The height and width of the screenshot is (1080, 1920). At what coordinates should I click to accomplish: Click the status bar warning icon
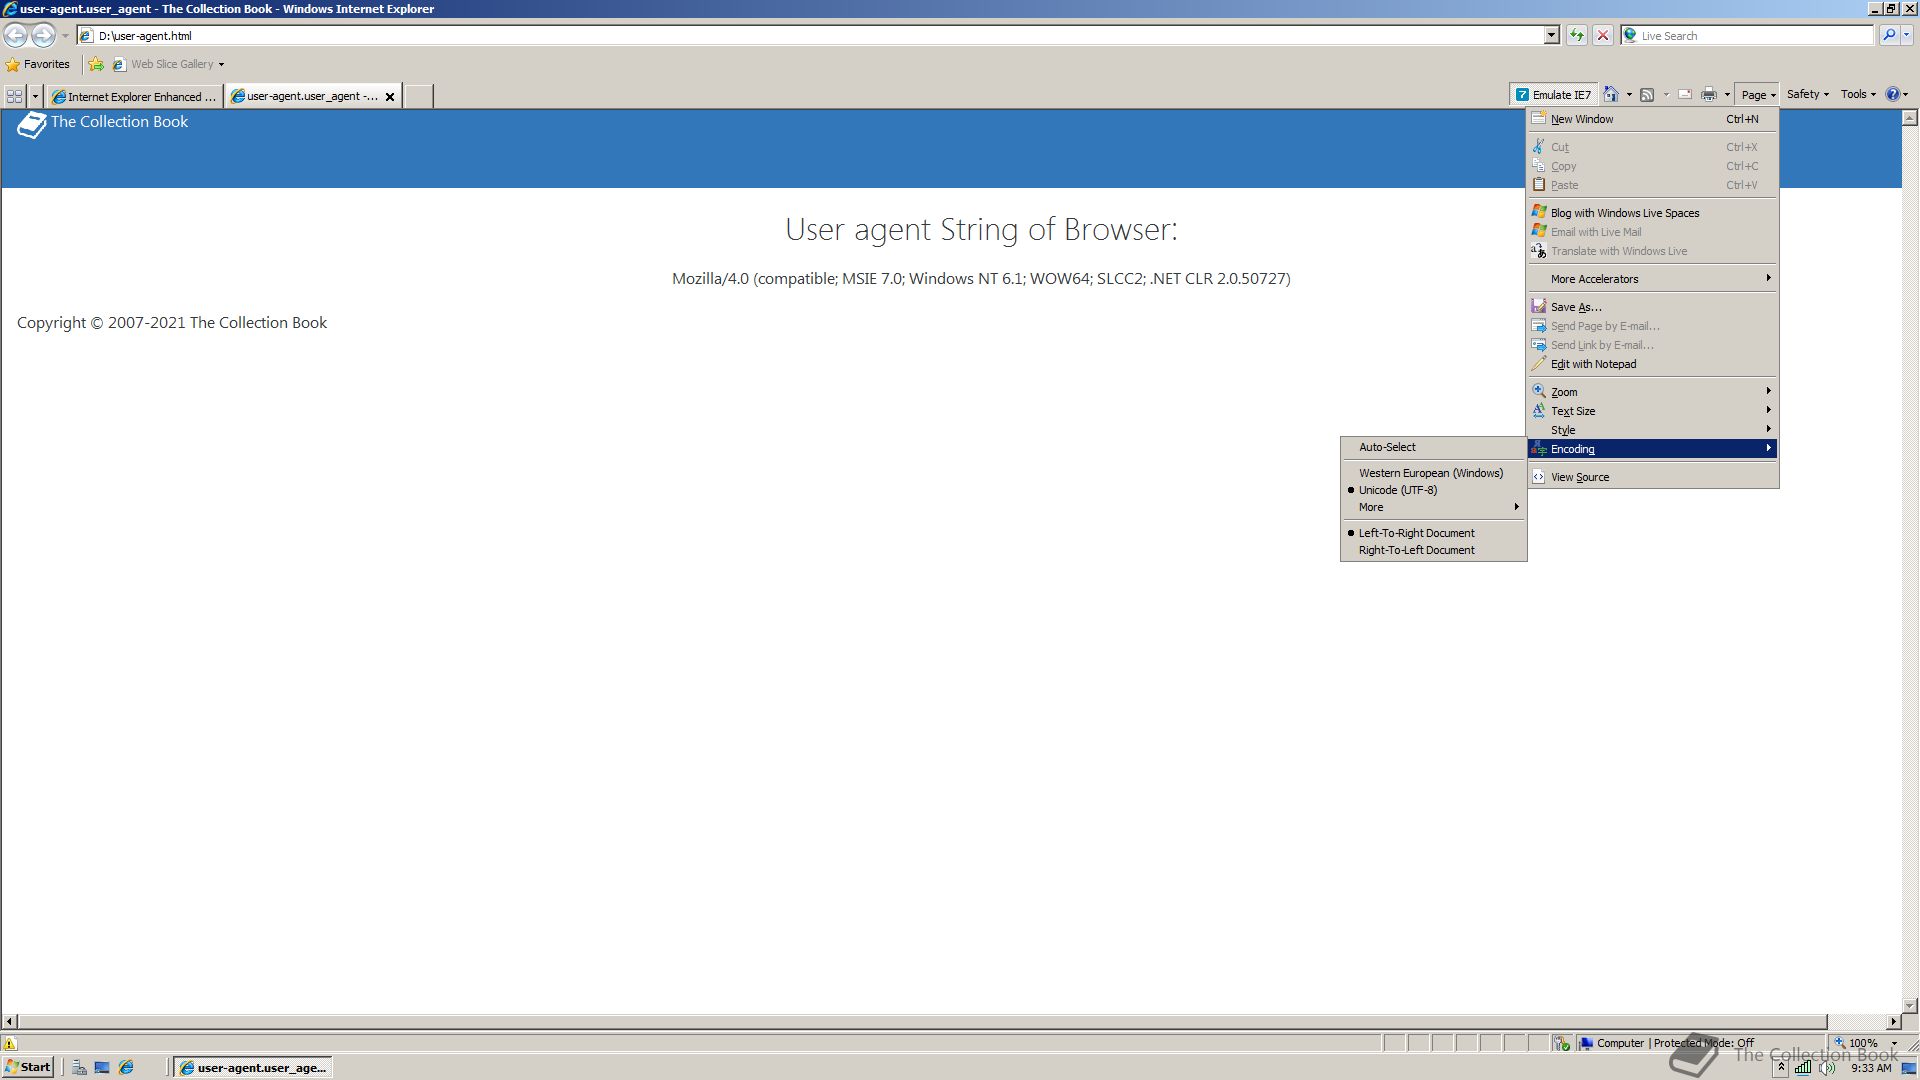10,1043
